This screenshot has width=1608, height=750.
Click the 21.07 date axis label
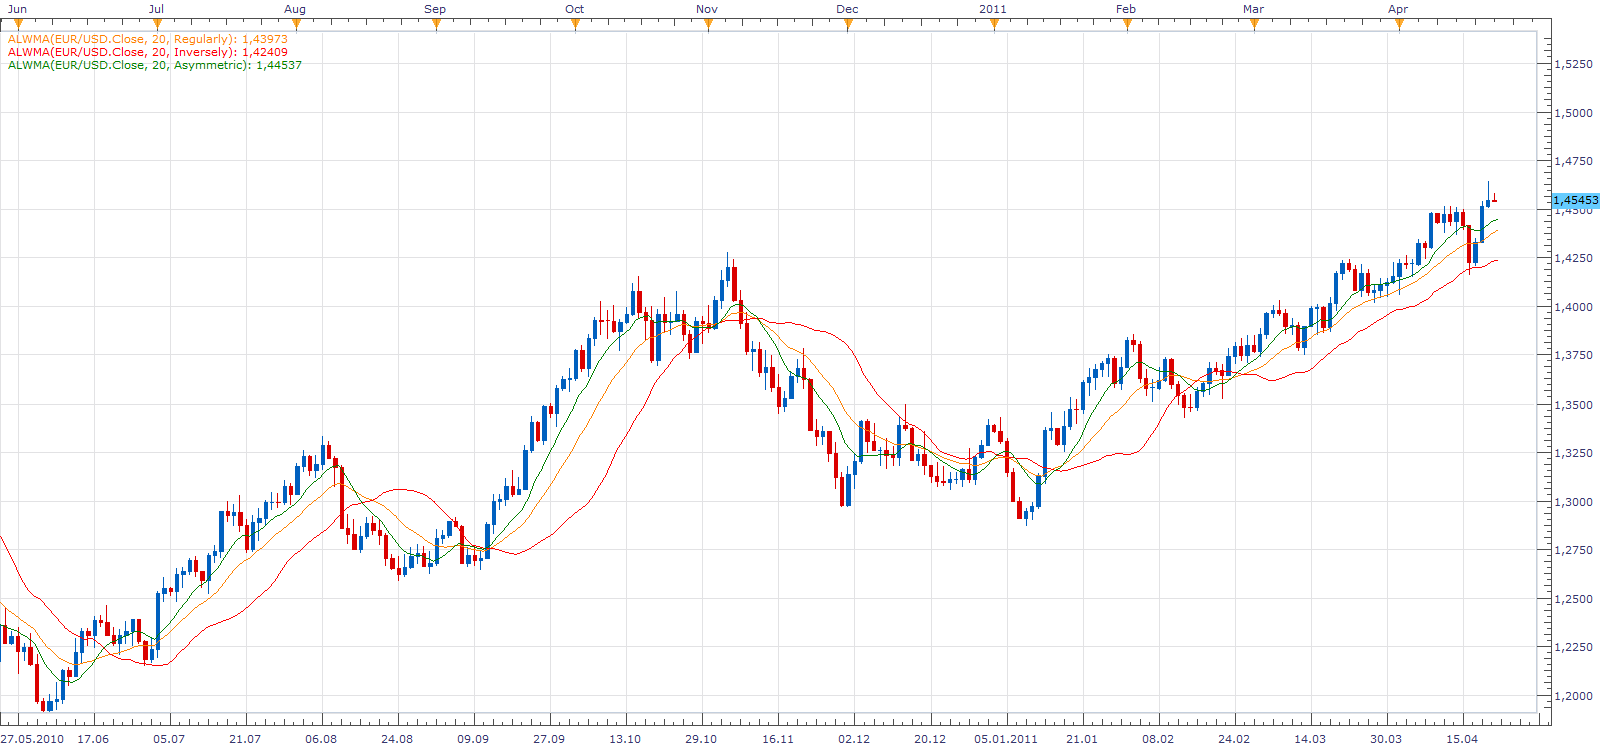[245, 739]
